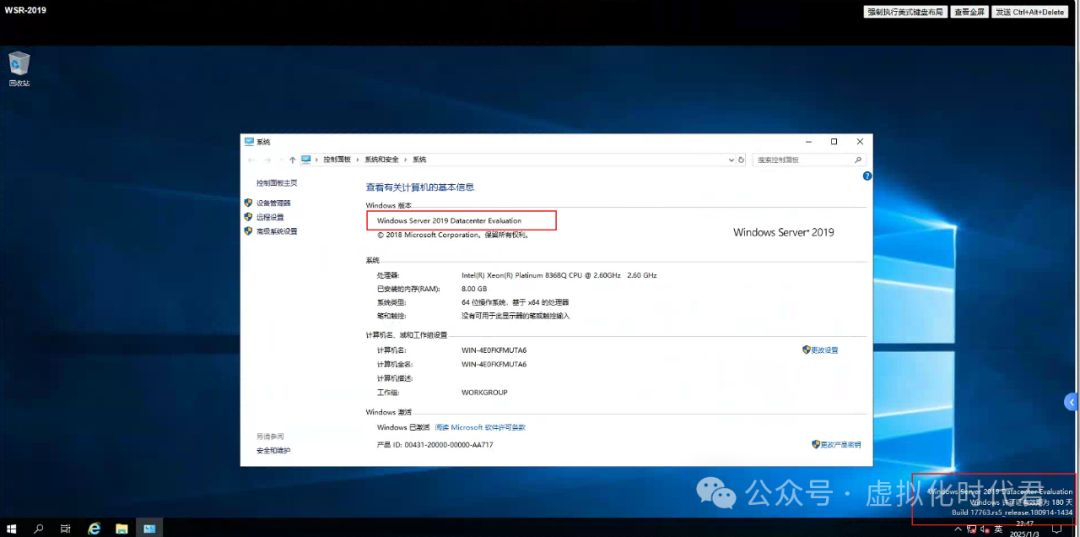1080x537 pixels.
Task: Open the taskbar clock showing 23:47
Action: (x=1024, y=529)
